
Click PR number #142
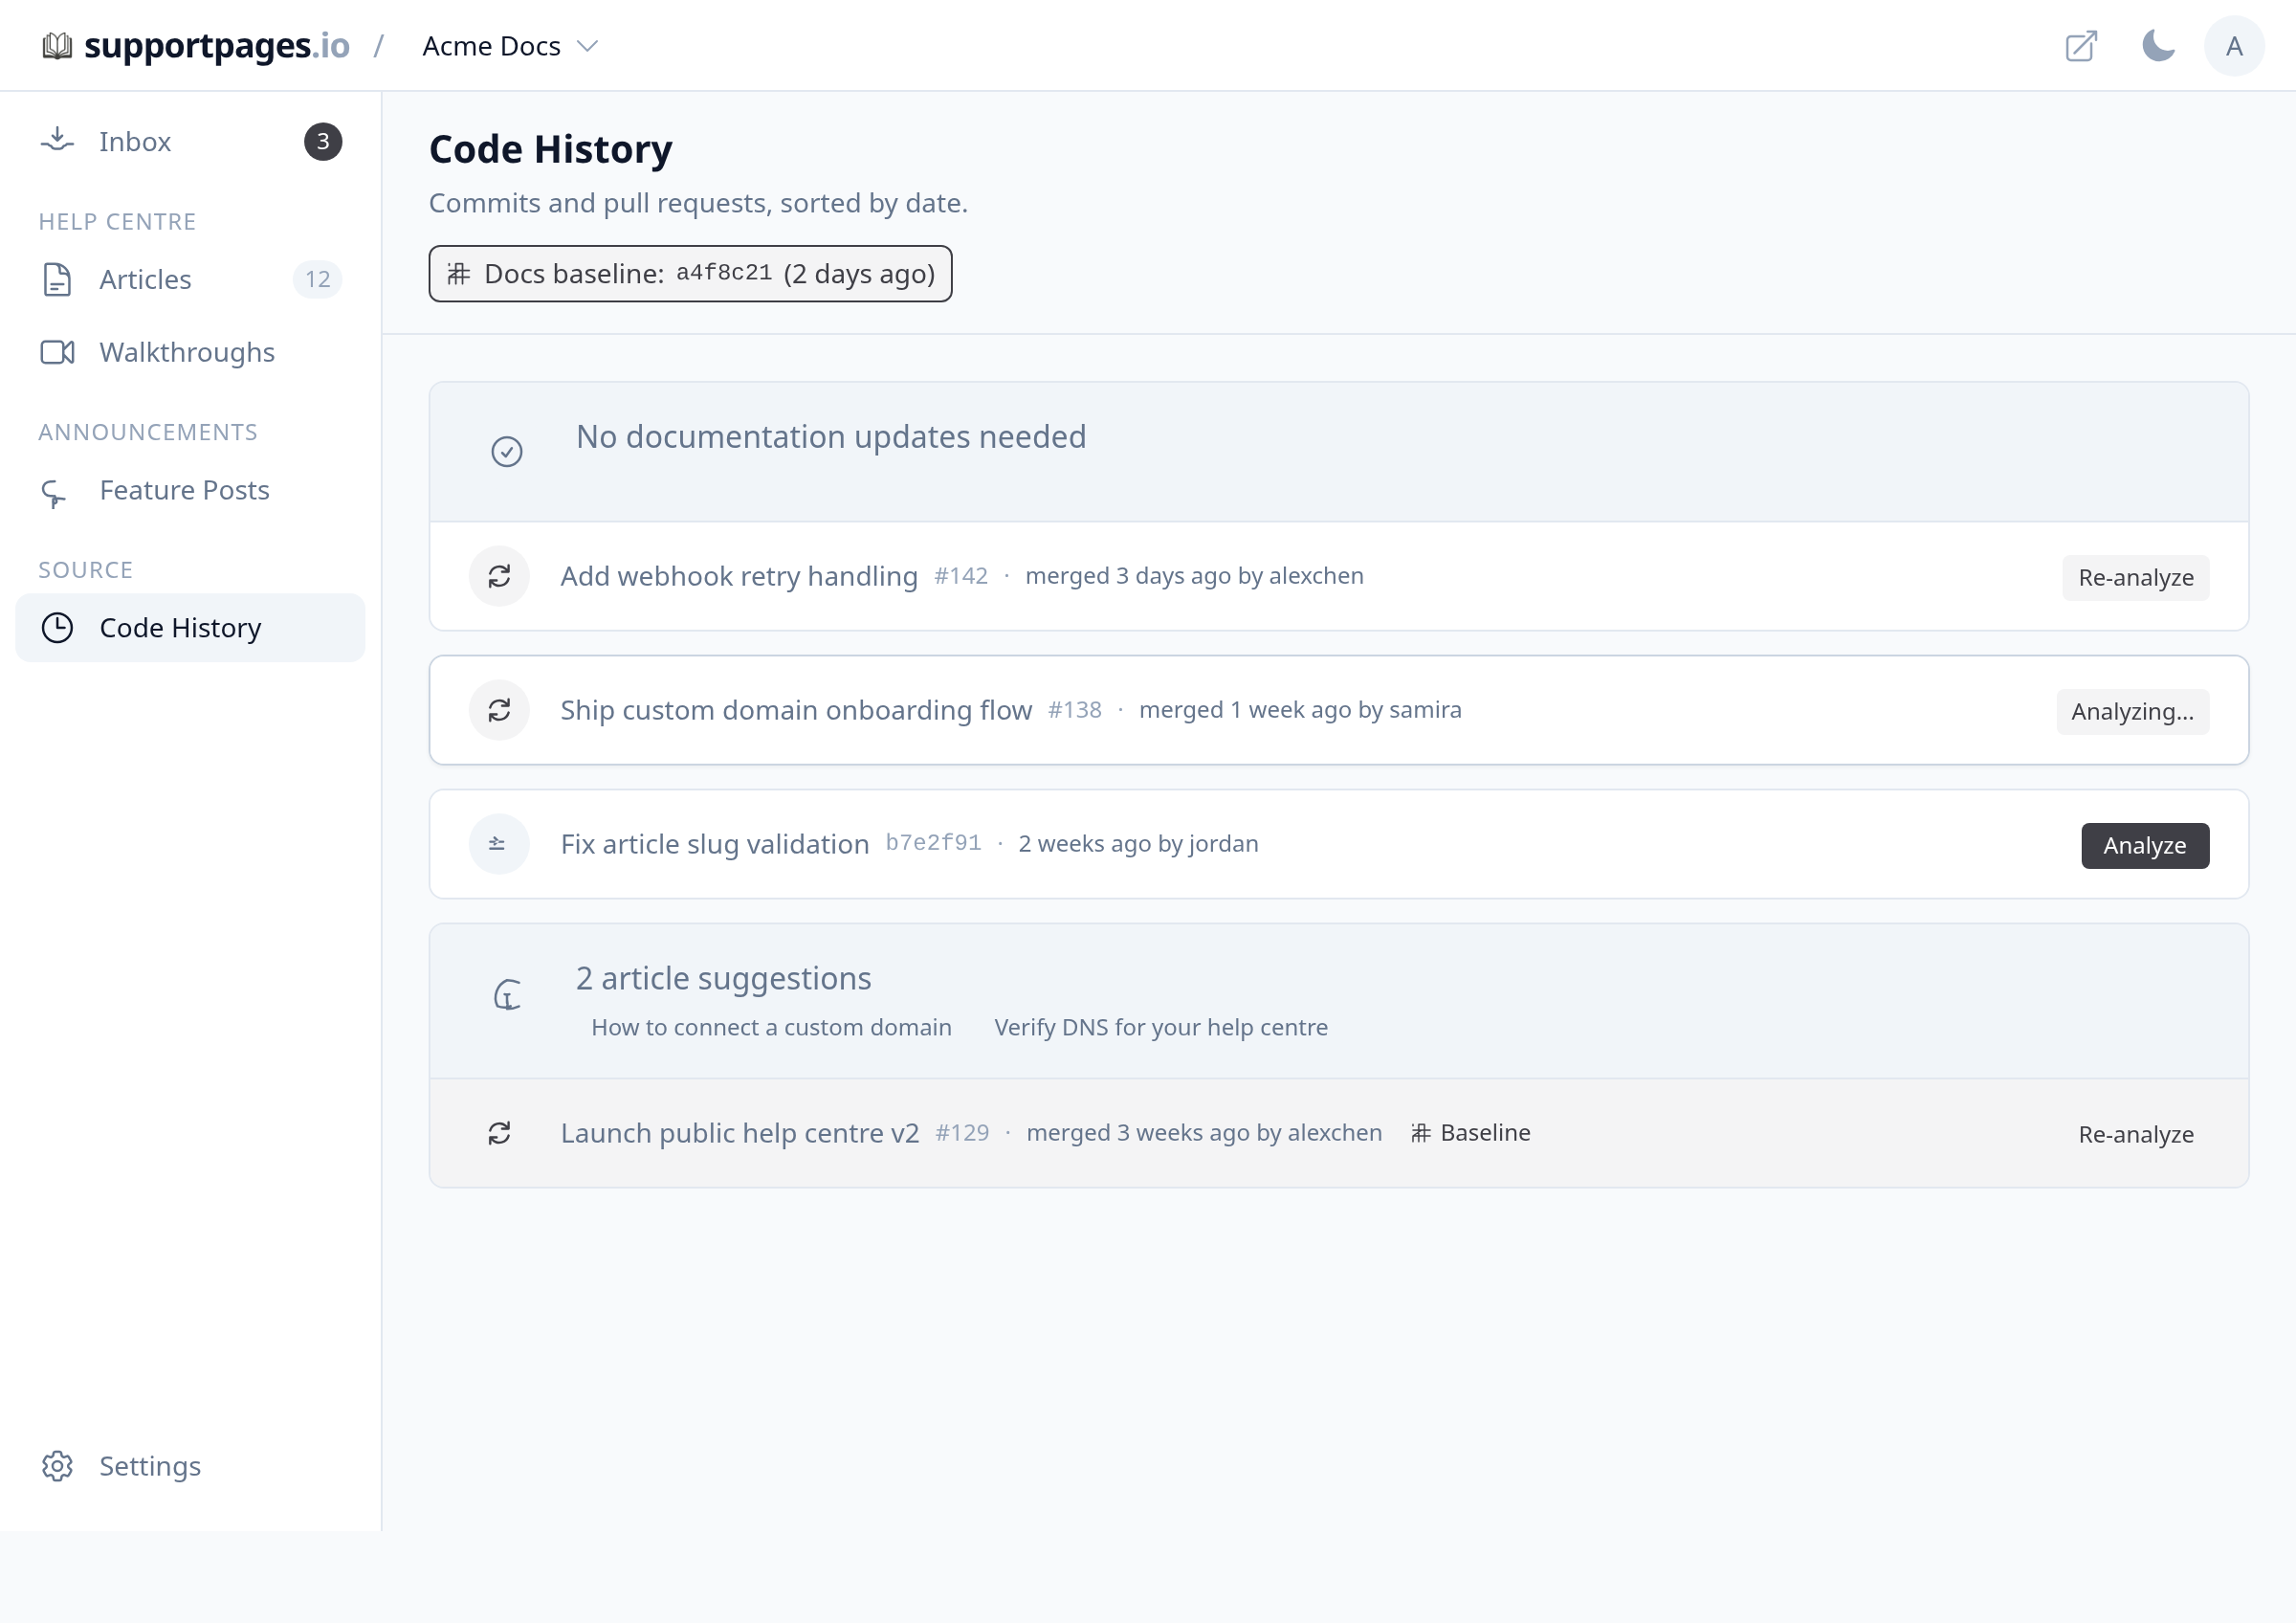(x=961, y=576)
